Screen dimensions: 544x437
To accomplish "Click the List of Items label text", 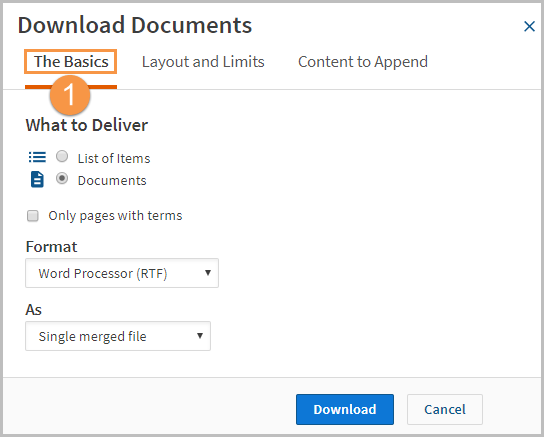I will coord(114,158).
